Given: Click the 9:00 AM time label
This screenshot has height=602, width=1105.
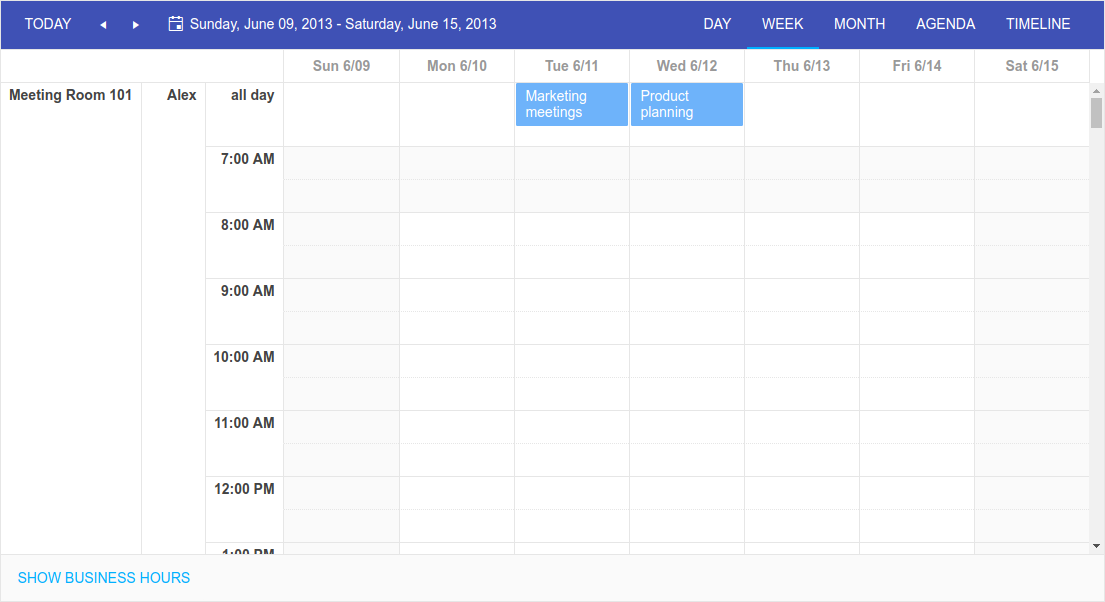Looking at the screenshot, I should pos(247,291).
